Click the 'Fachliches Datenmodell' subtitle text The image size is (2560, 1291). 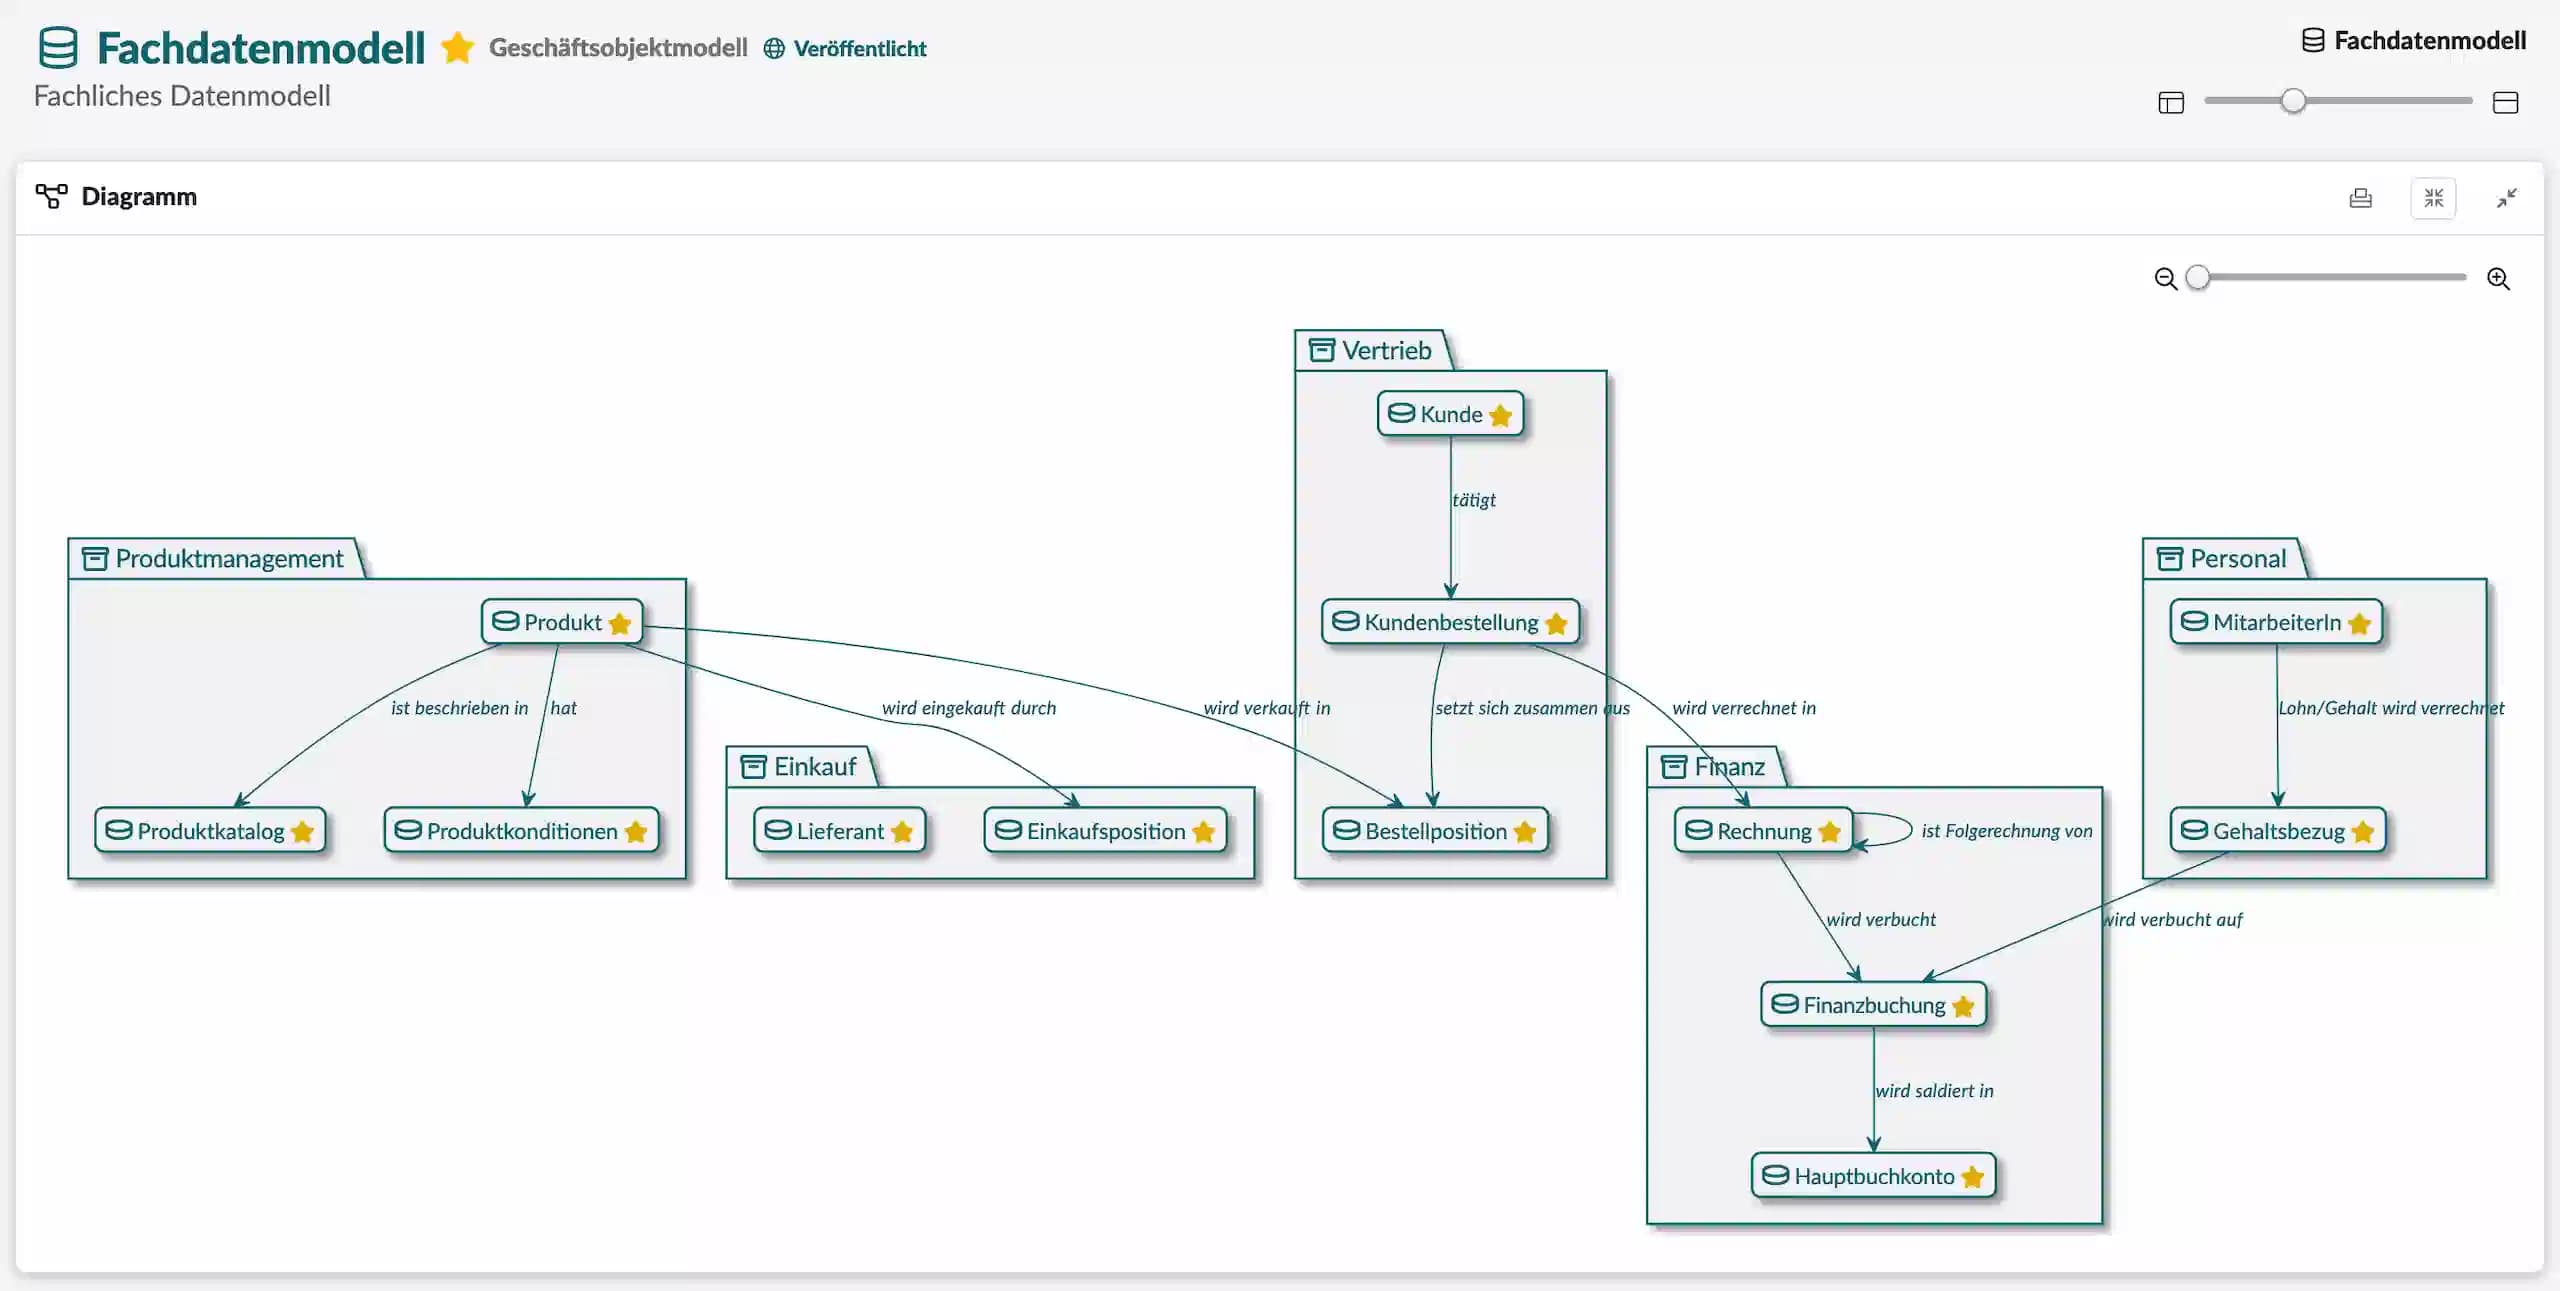182,96
